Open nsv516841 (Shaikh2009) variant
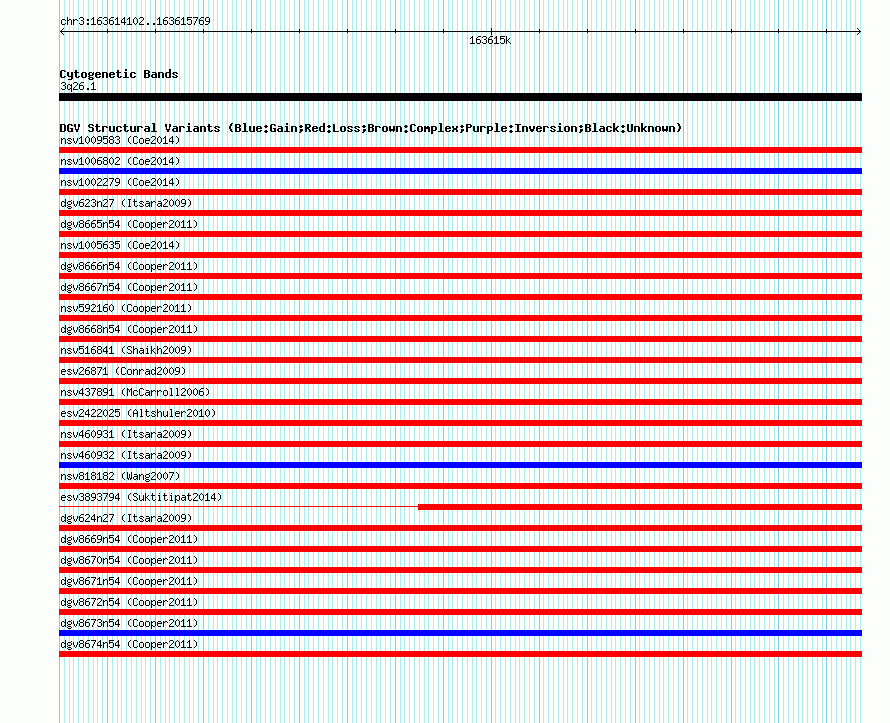Image resolution: width=890 pixels, height=723 pixels. (x=126, y=350)
